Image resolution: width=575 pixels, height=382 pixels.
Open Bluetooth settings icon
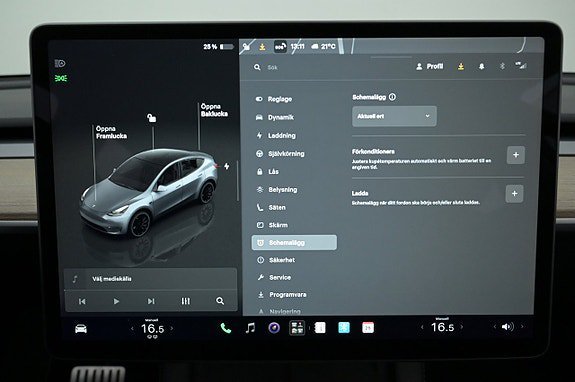502,66
